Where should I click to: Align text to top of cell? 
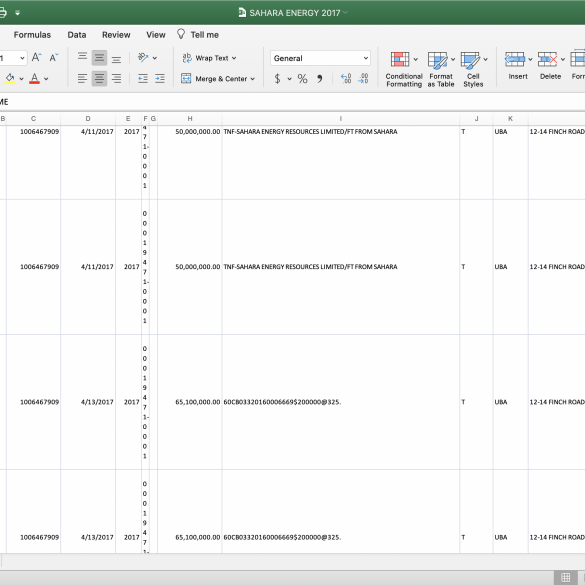click(82, 57)
